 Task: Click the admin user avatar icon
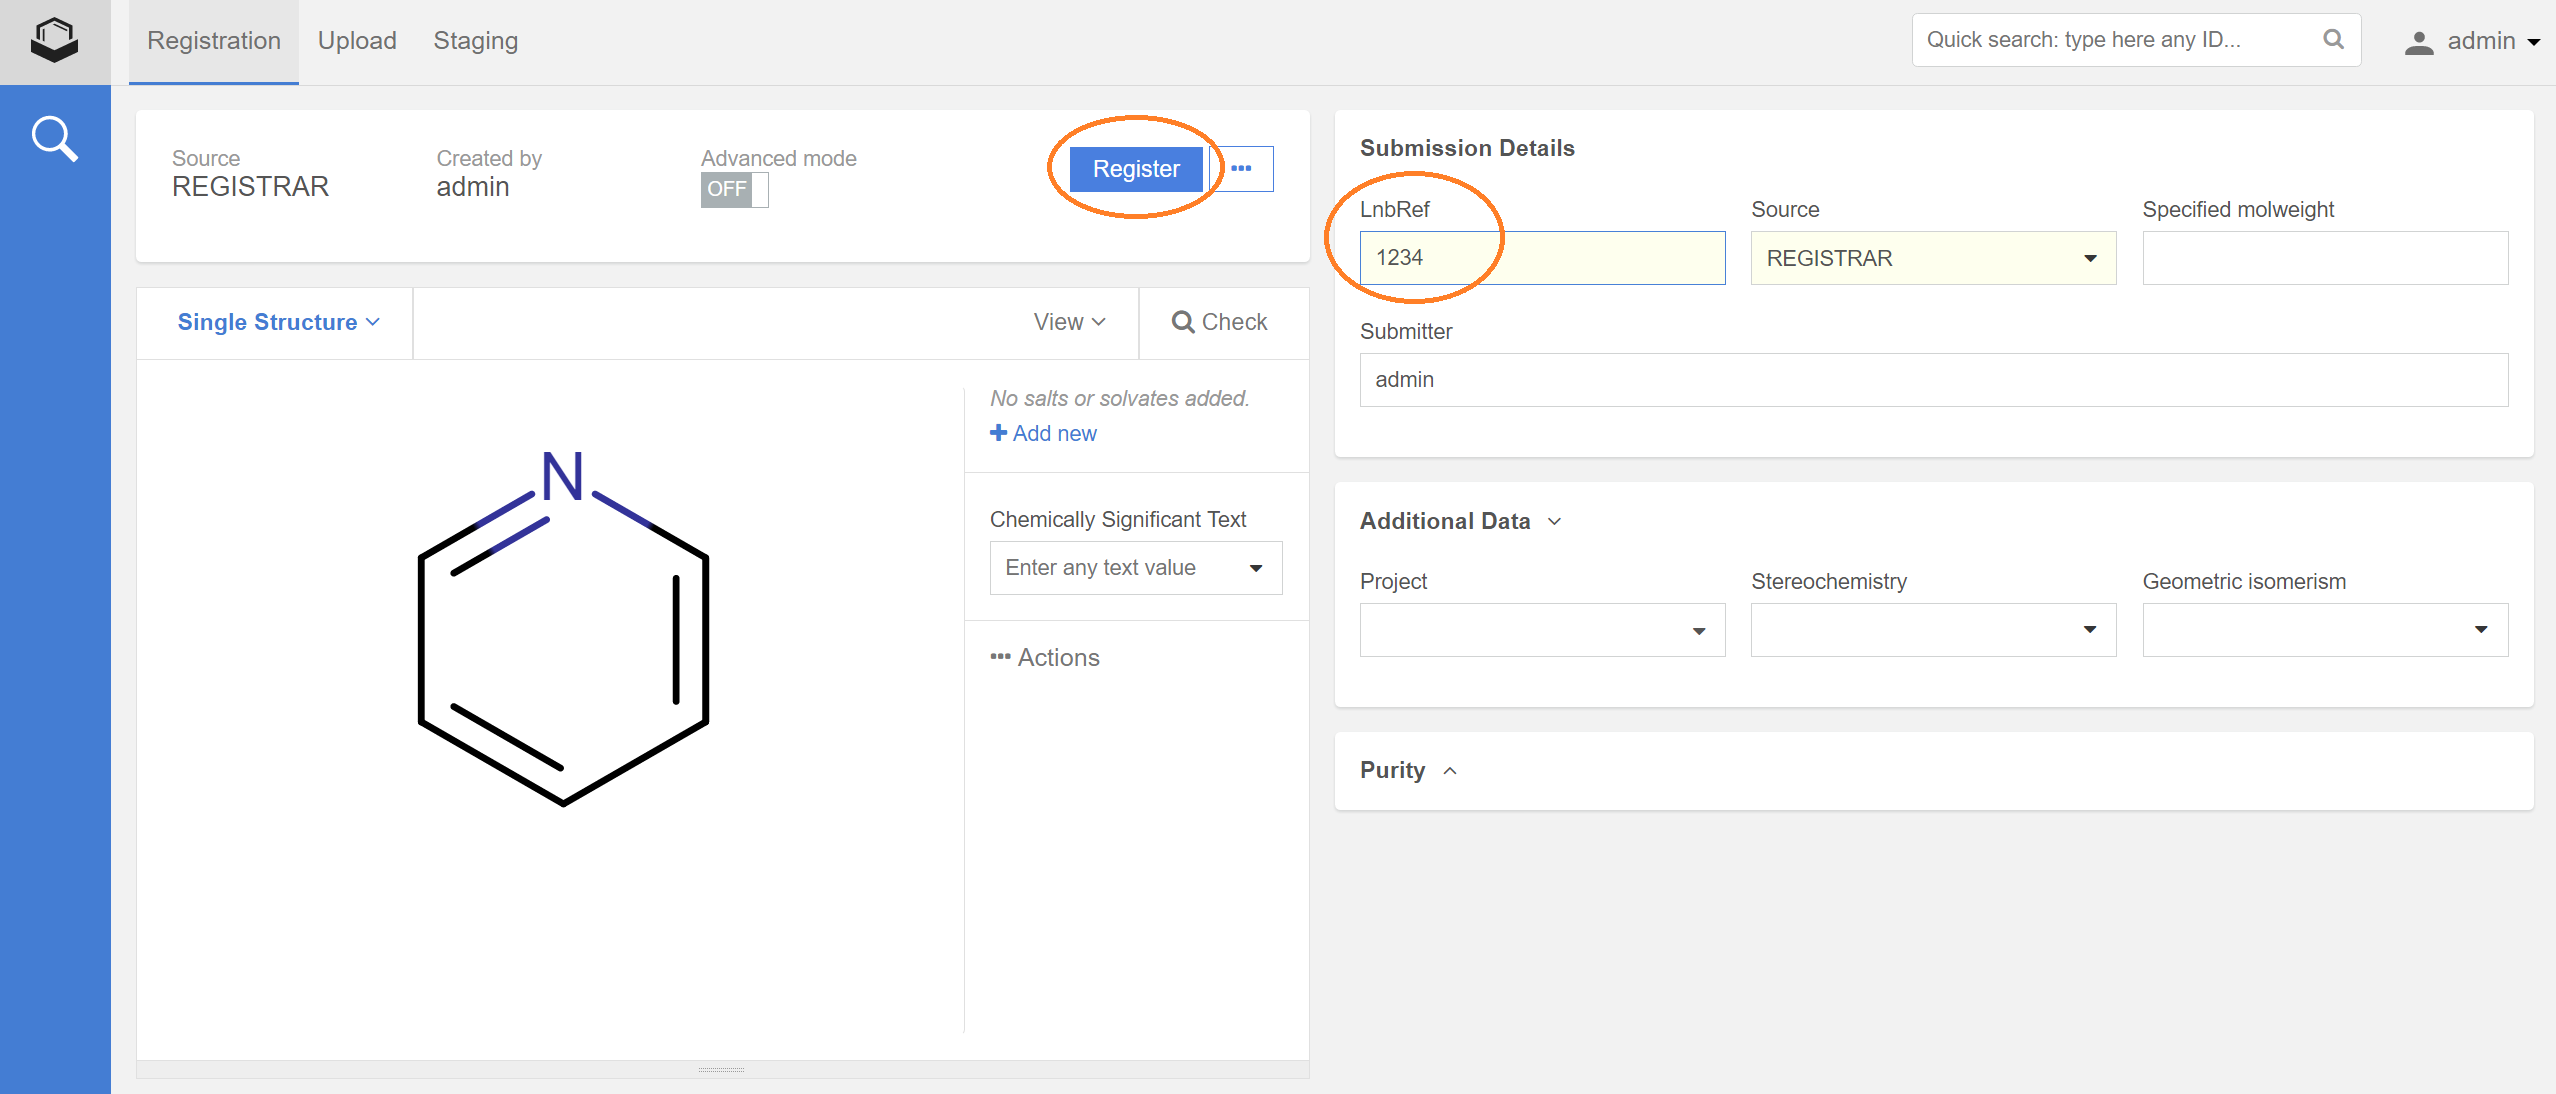pos(2418,42)
